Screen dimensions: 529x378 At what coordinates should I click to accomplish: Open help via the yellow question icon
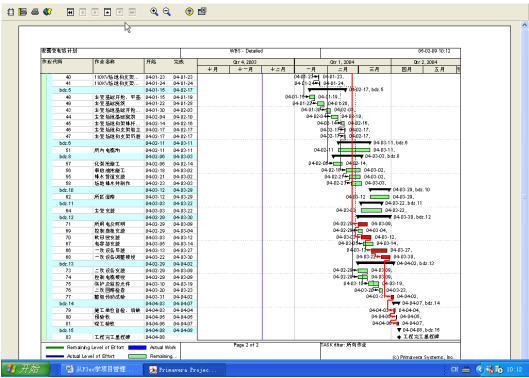tap(190, 12)
